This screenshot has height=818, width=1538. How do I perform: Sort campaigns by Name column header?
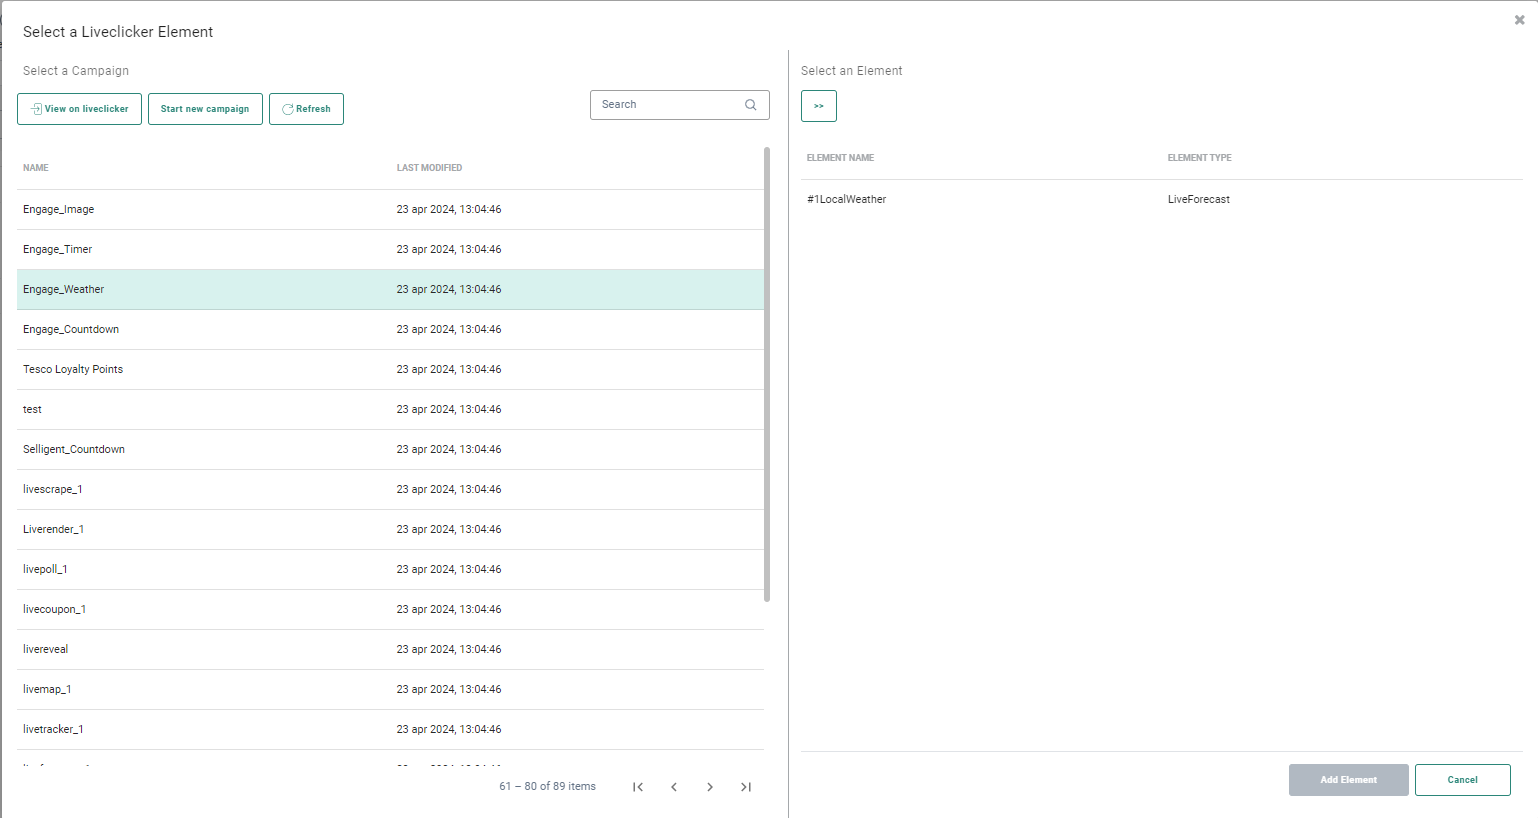click(36, 168)
